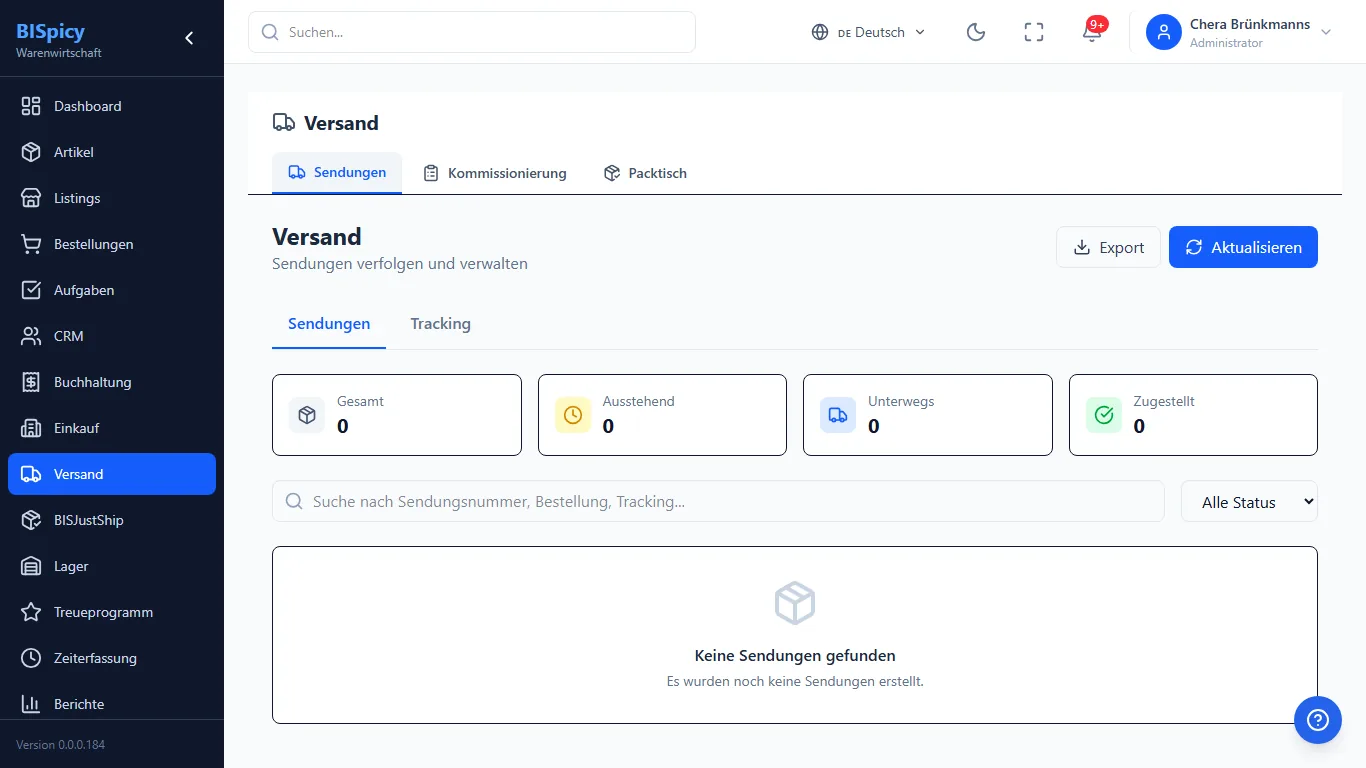Navigate to CRM in the sidebar
Viewport: 1366px width, 768px height.
[x=112, y=336]
